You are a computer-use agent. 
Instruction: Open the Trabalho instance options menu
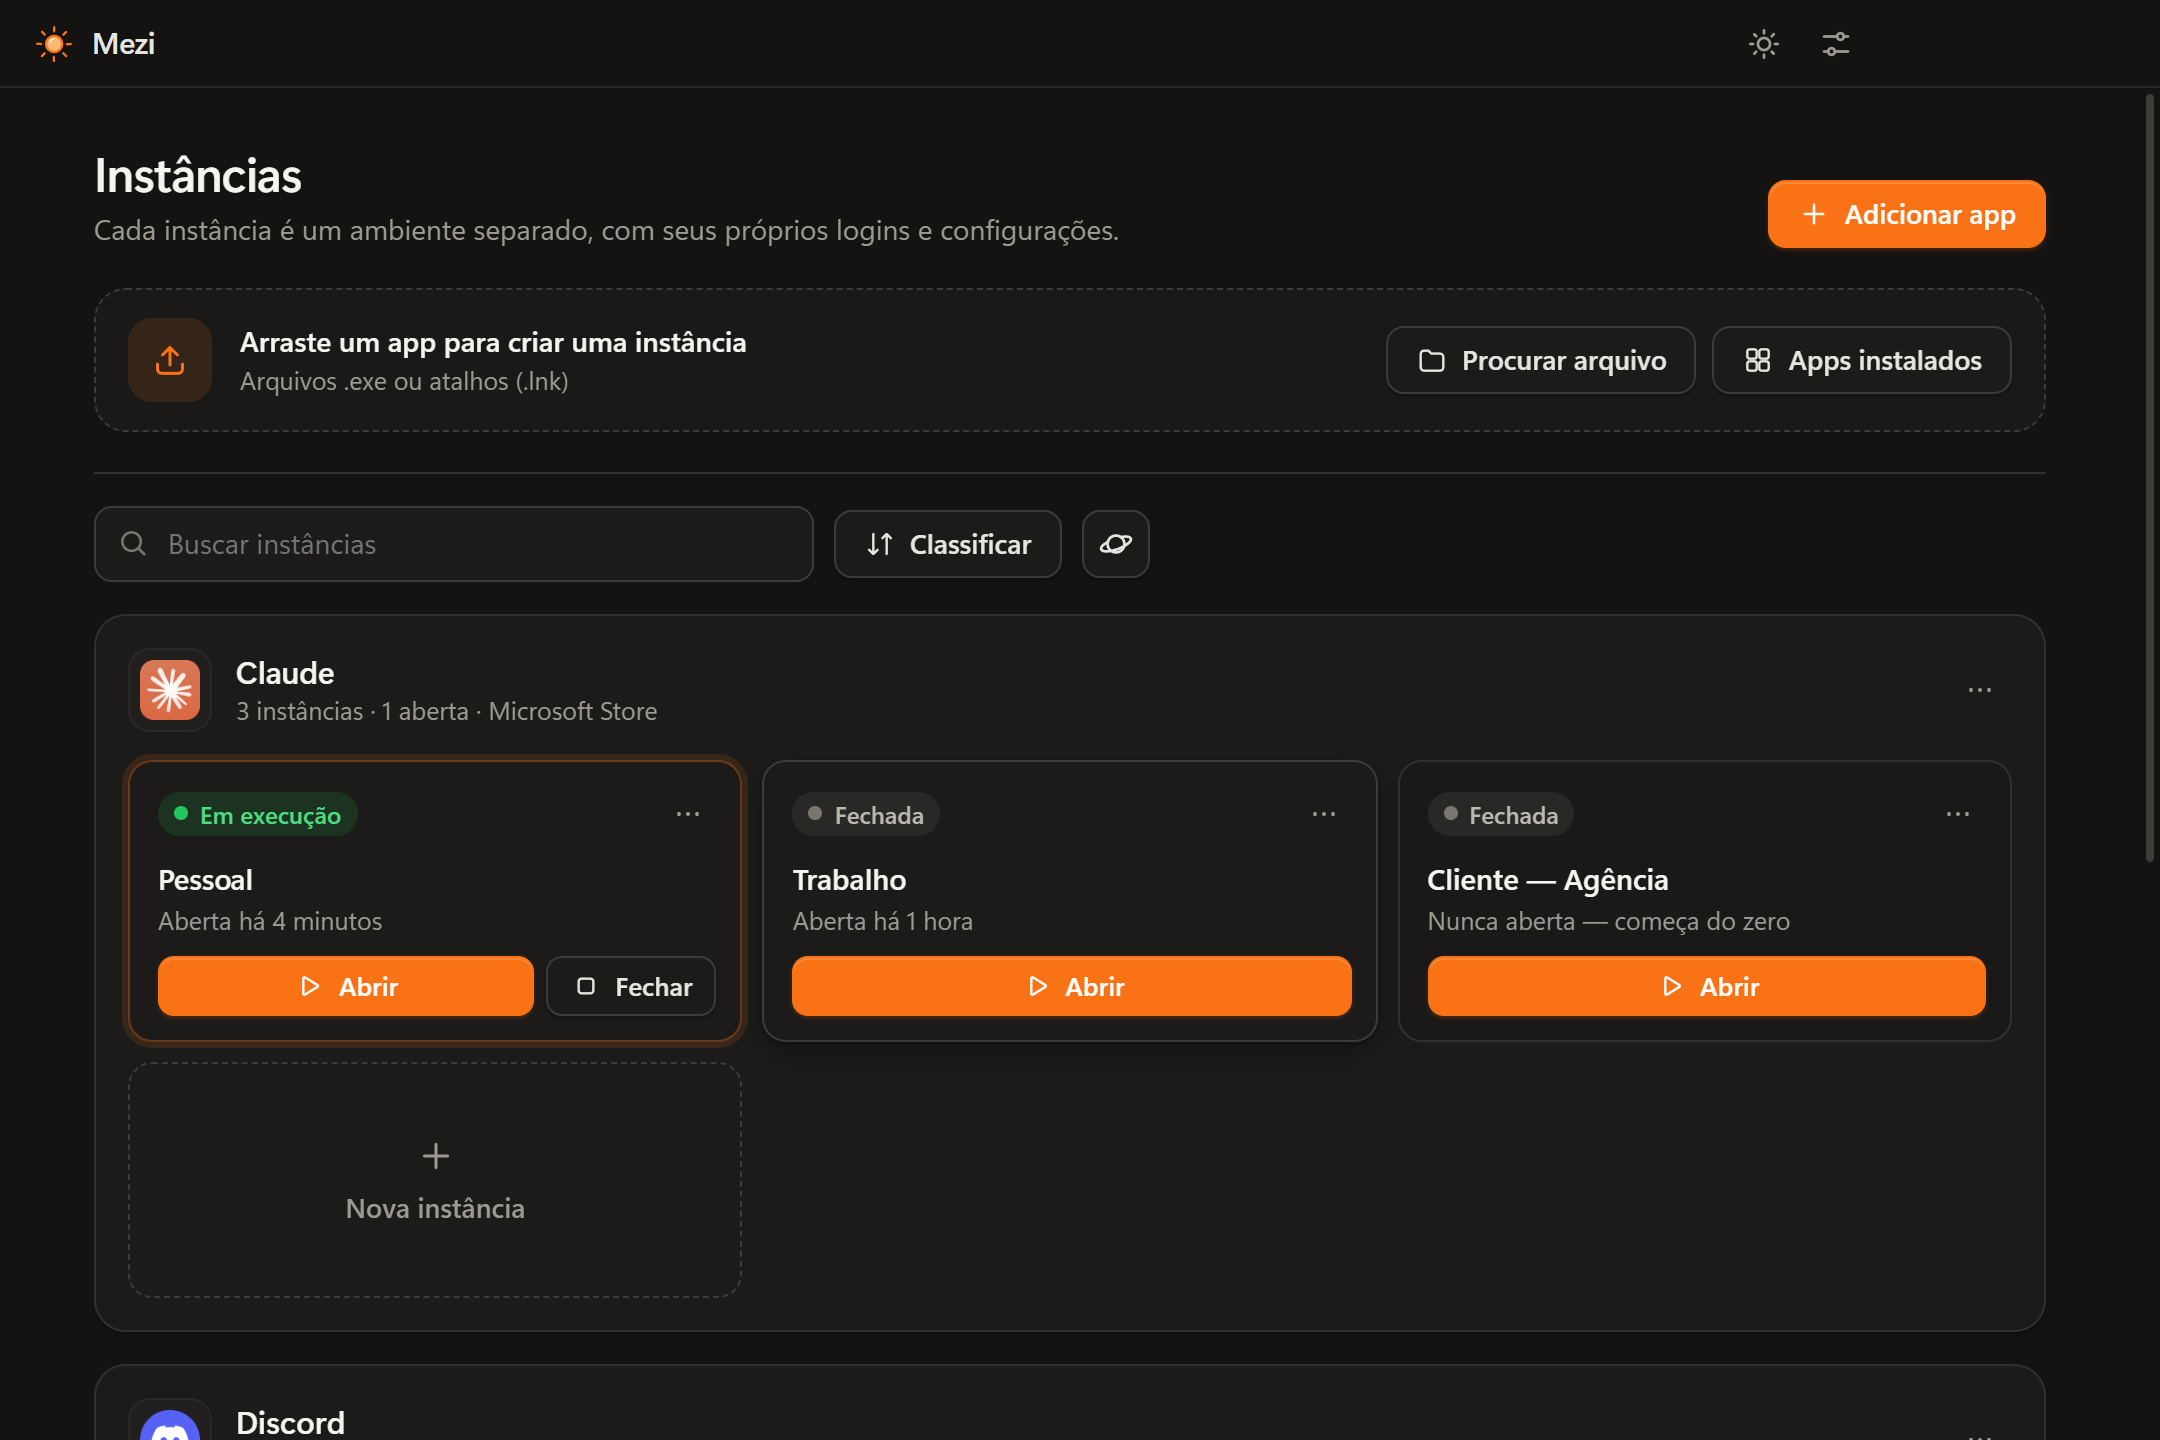1324,814
